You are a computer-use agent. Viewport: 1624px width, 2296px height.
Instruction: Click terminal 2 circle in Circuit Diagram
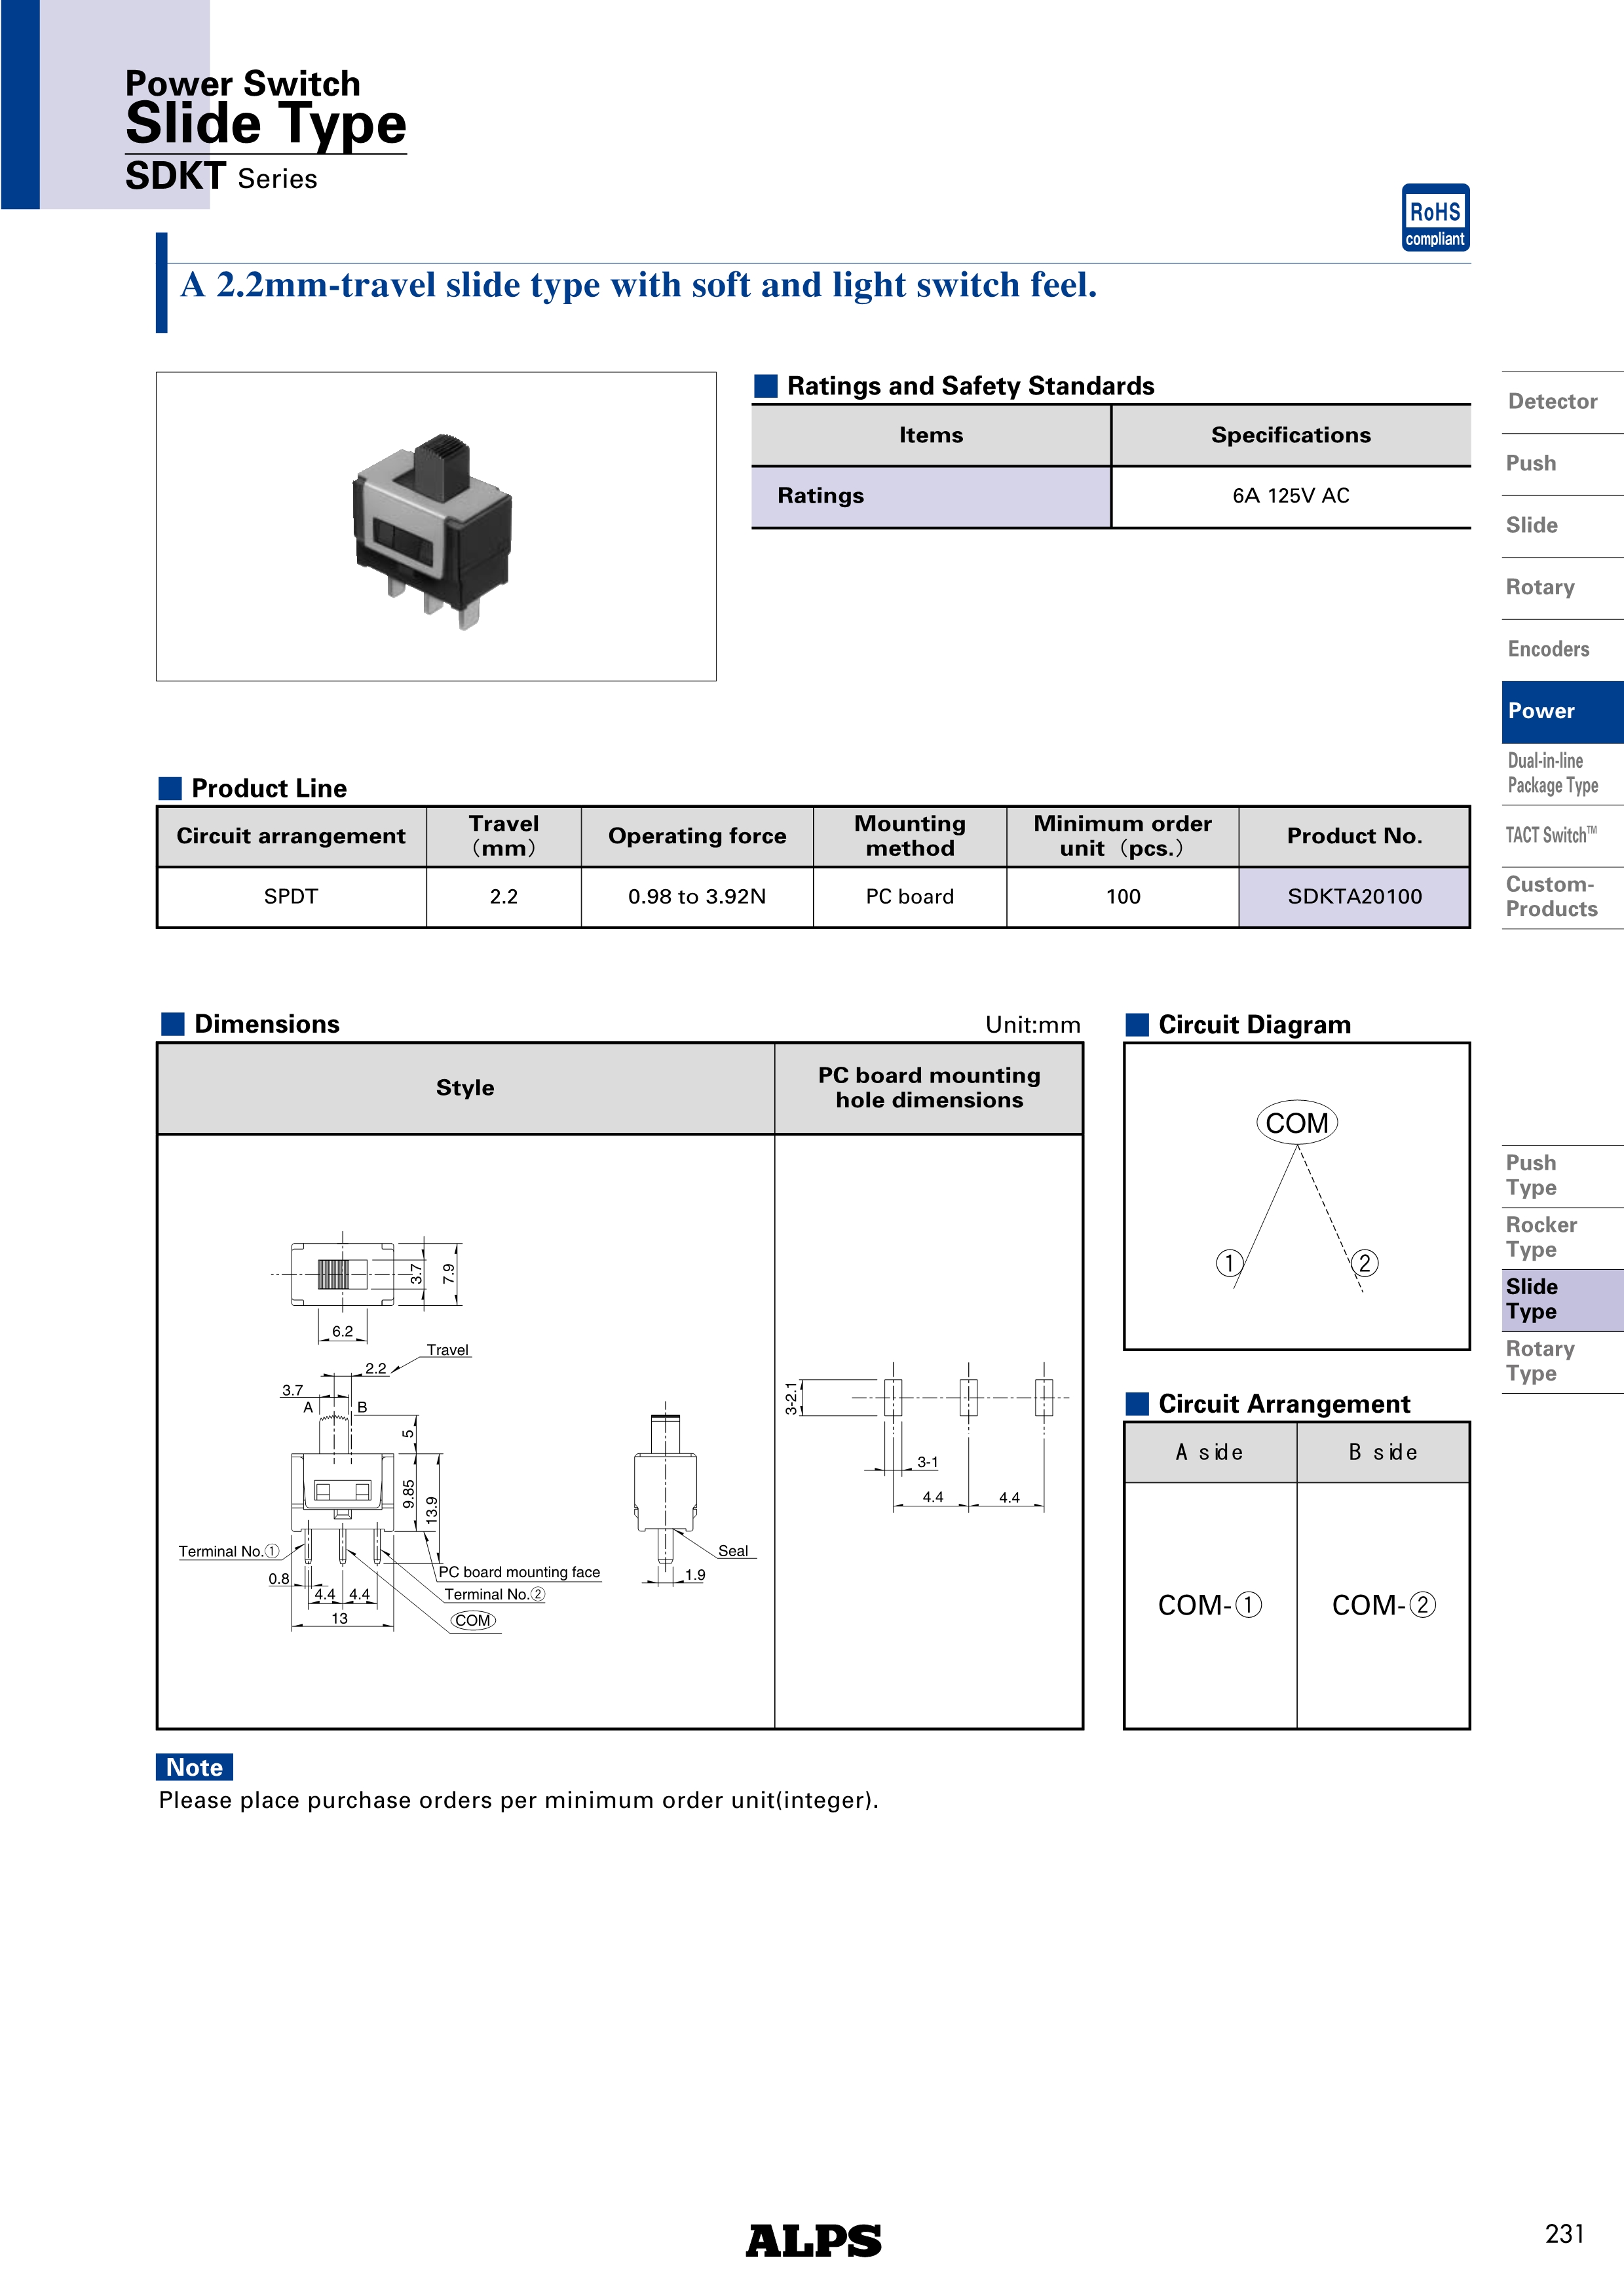tap(1364, 1263)
